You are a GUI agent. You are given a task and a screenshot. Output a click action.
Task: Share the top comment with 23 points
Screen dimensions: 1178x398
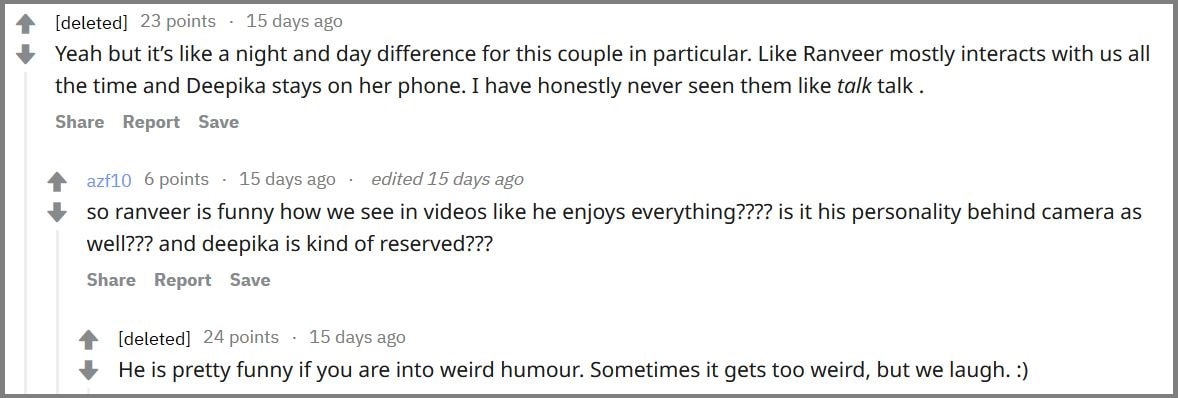(x=80, y=122)
